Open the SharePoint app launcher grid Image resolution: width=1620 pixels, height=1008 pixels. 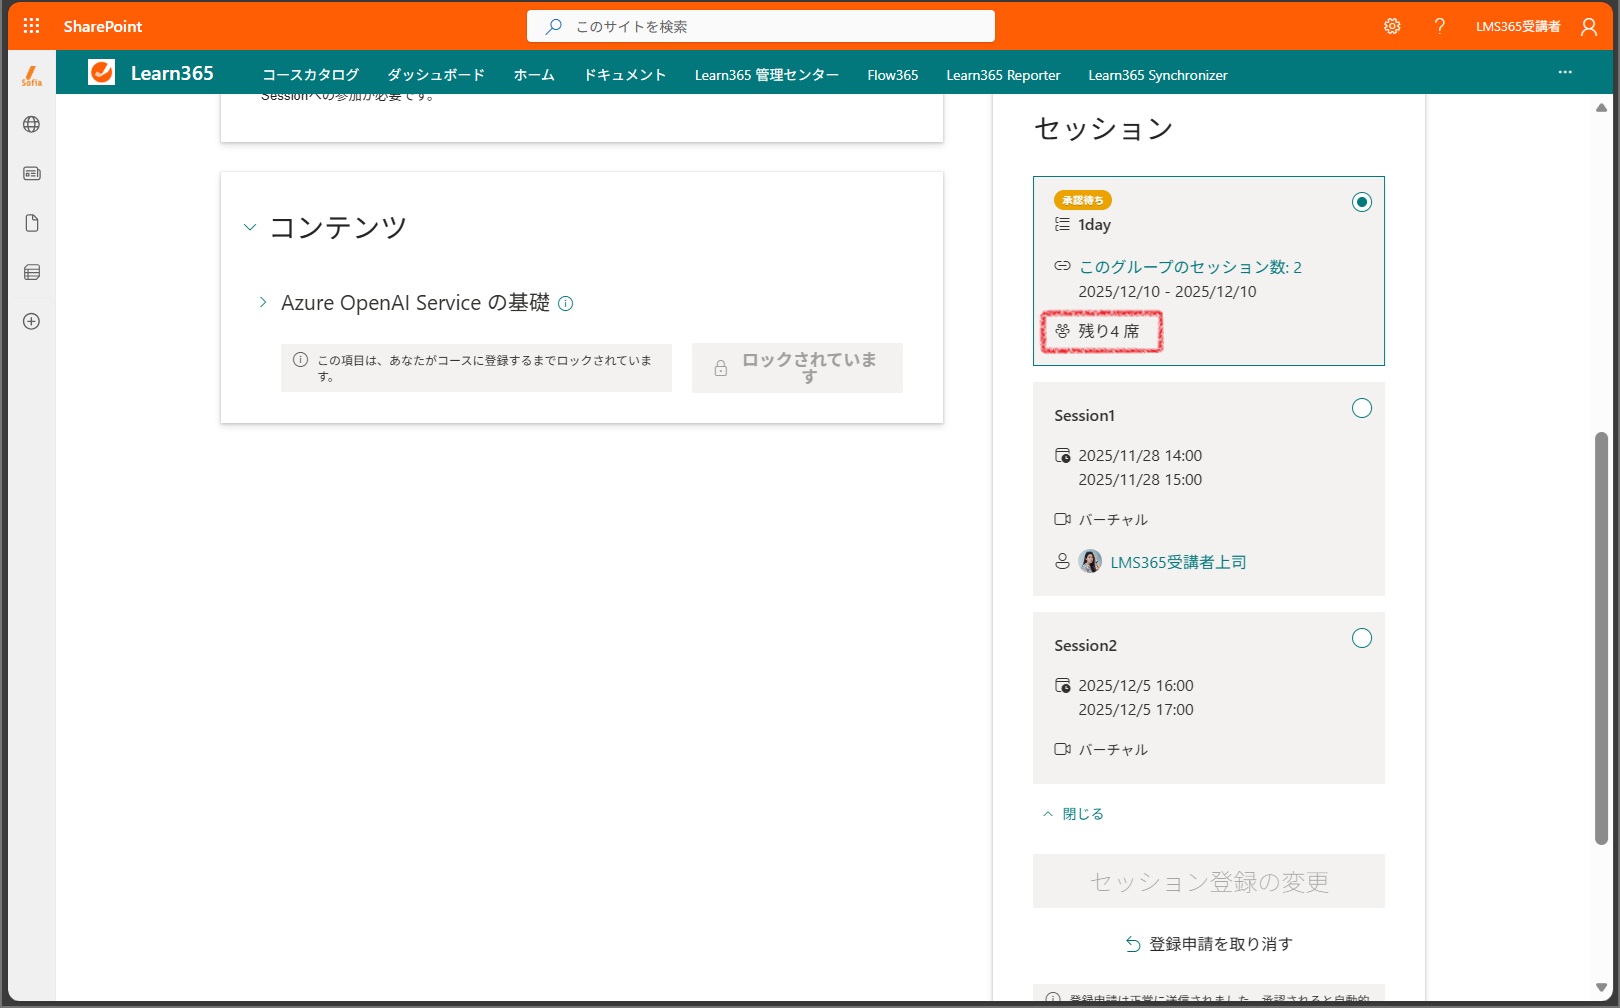click(31, 26)
